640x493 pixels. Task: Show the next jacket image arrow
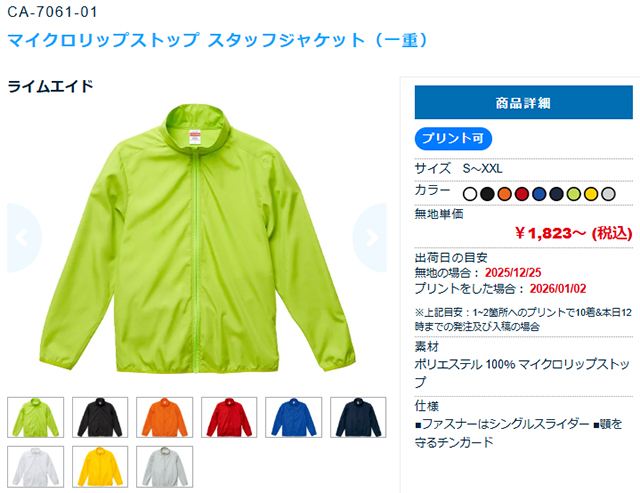click(x=369, y=238)
